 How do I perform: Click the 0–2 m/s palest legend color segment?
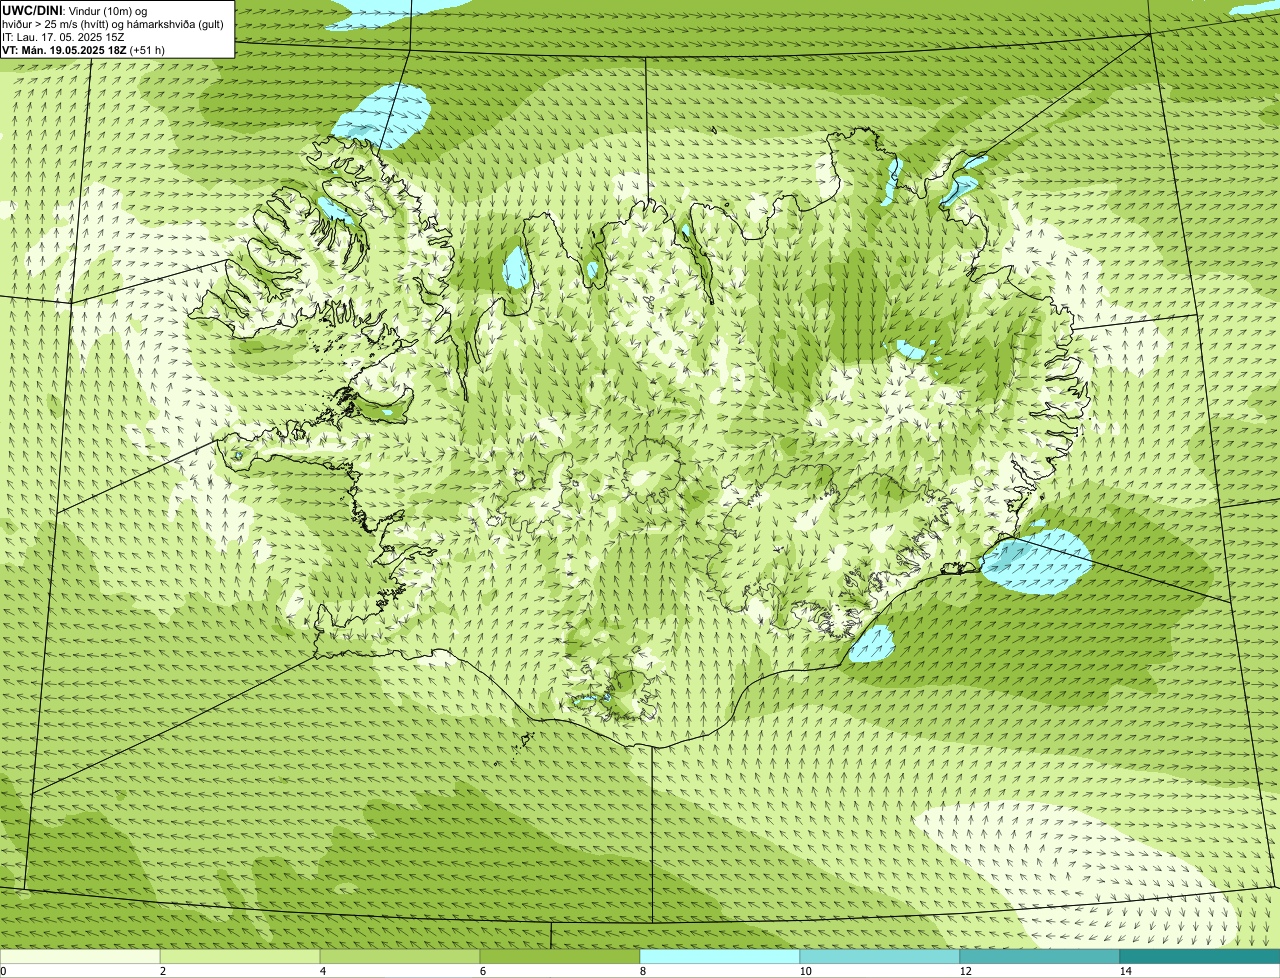[x=80, y=957]
